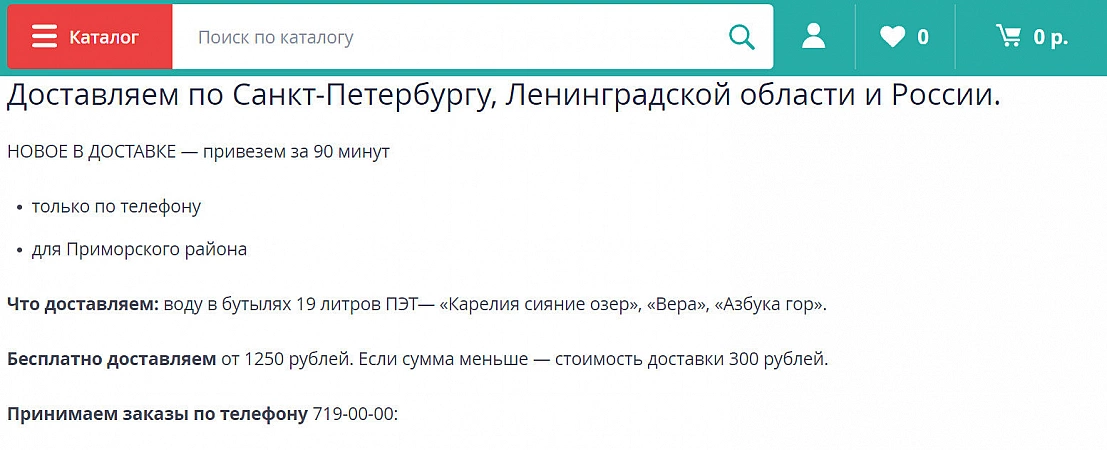
Task: Click the "НОВОЕ В ДОСТАВКЕ" line
Action: tap(198, 152)
